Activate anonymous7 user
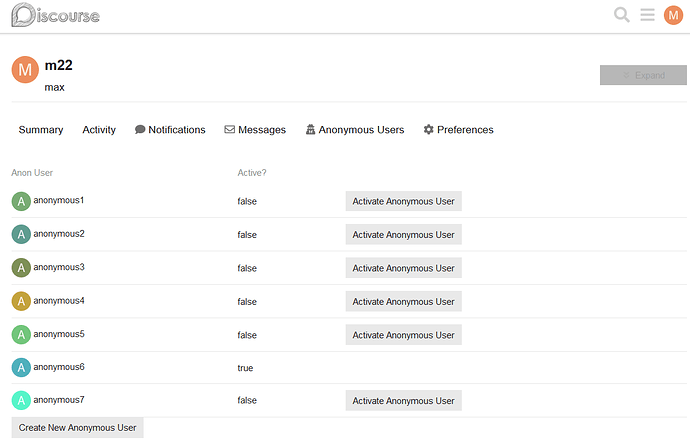The height and width of the screenshot is (446, 690). click(x=404, y=401)
